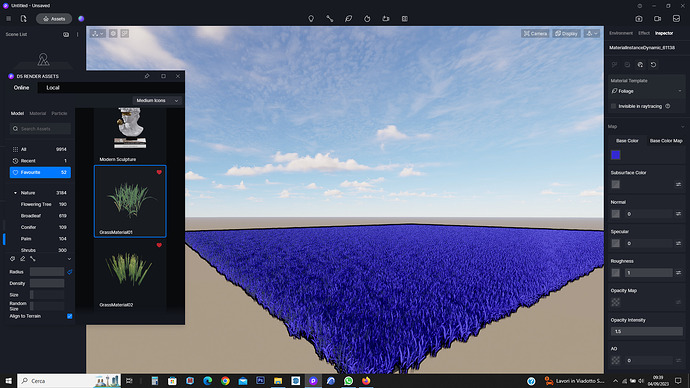Open the Medium Icons dropdown
690x388 pixels.
coord(157,101)
